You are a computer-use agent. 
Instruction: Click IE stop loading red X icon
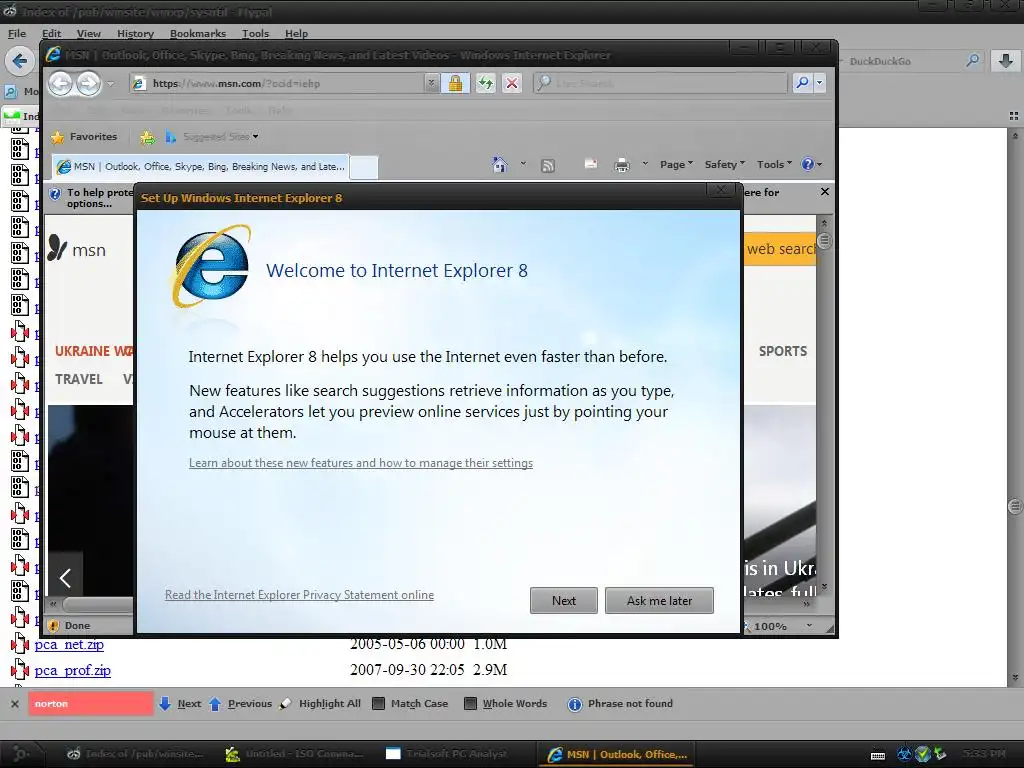pyautogui.click(x=512, y=83)
